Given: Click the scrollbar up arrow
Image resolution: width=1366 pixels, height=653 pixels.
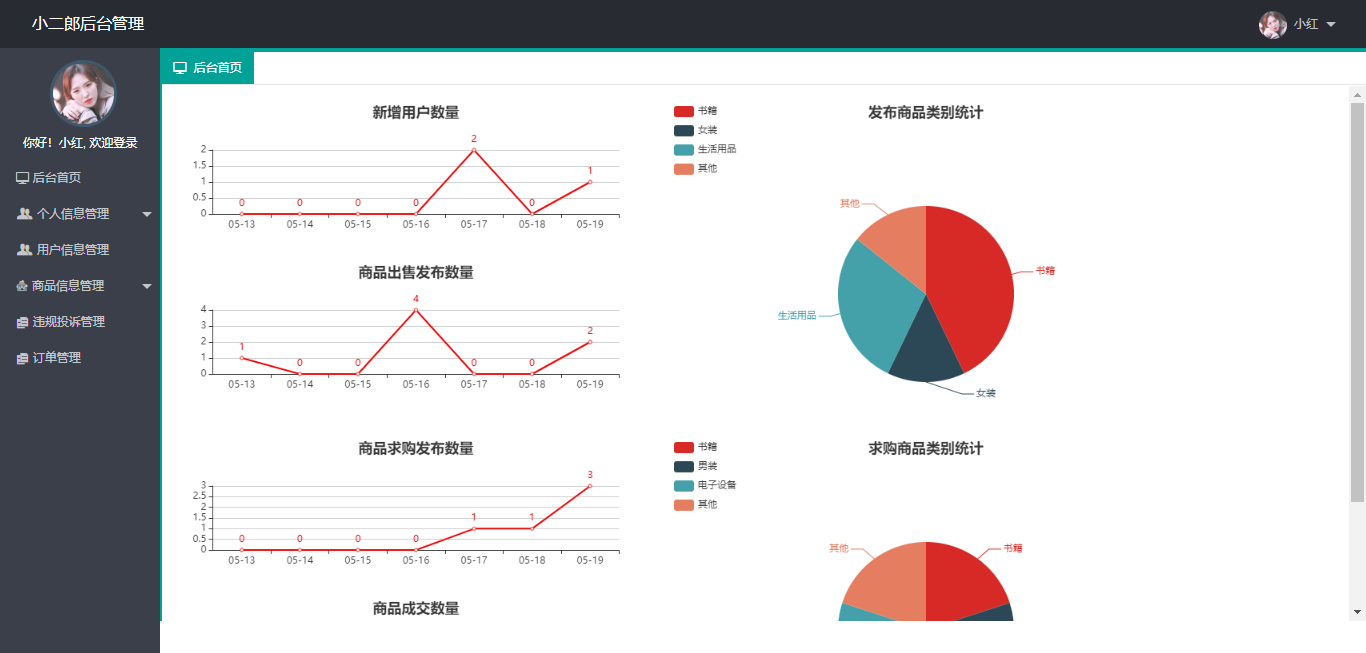Looking at the screenshot, I should coord(1357,95).
